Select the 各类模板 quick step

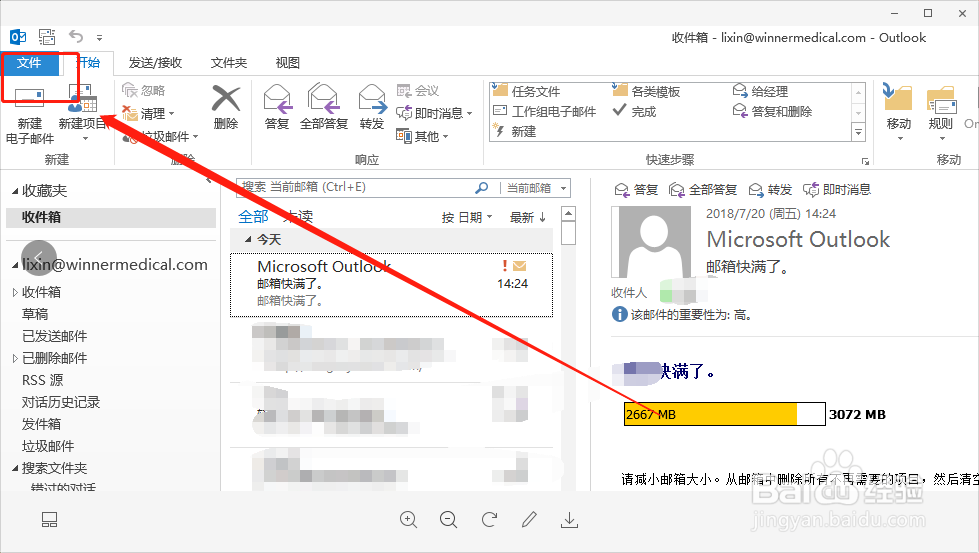click(646, 91)
